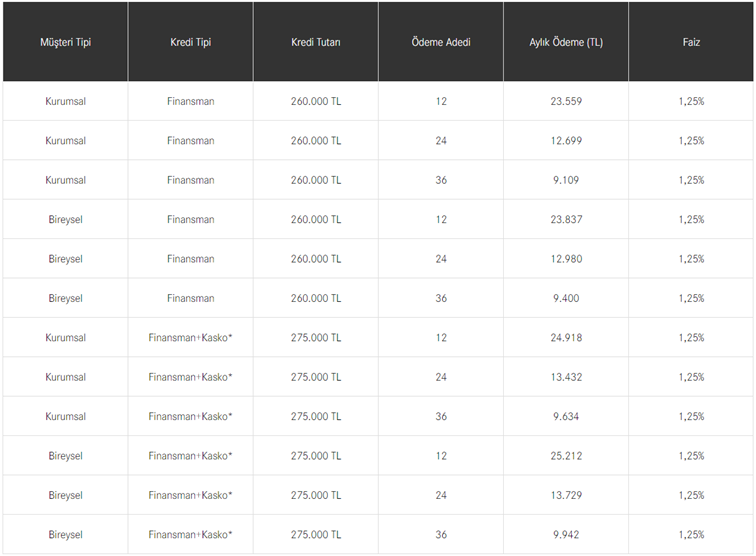This screenshot has height=556, width=756.
Task: Click Kurumsal in the 23.559 payment row
Action: pyautogui.click(x=65, y=101)
